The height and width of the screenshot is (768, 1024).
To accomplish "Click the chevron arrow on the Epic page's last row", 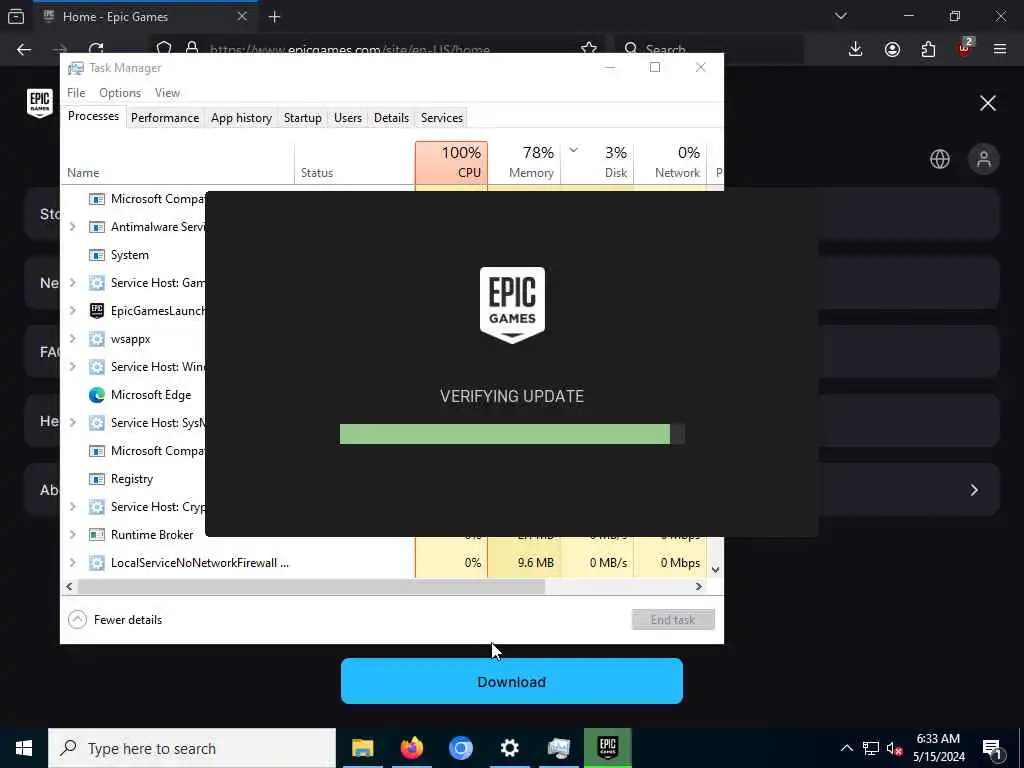I will [x=974, y=490].
